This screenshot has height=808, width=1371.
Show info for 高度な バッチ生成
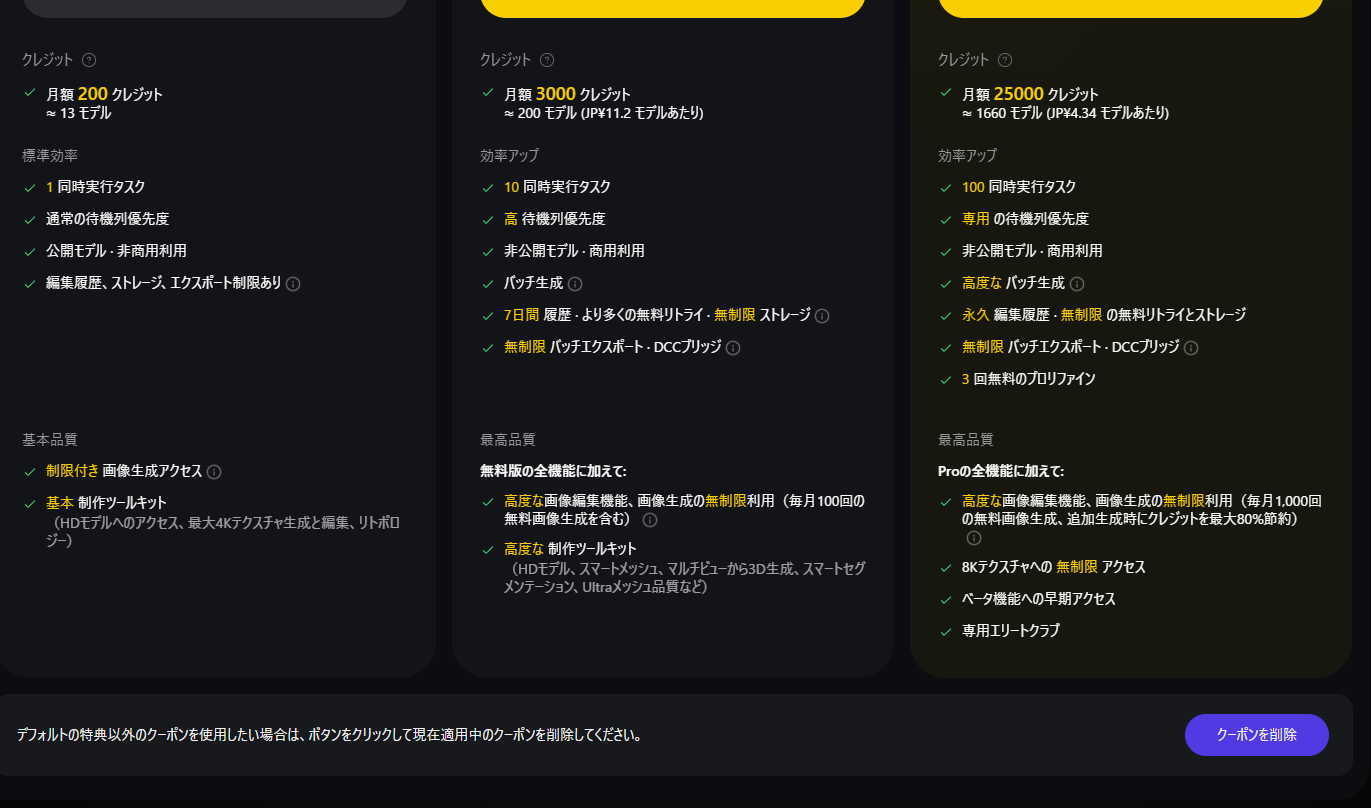1077,284
